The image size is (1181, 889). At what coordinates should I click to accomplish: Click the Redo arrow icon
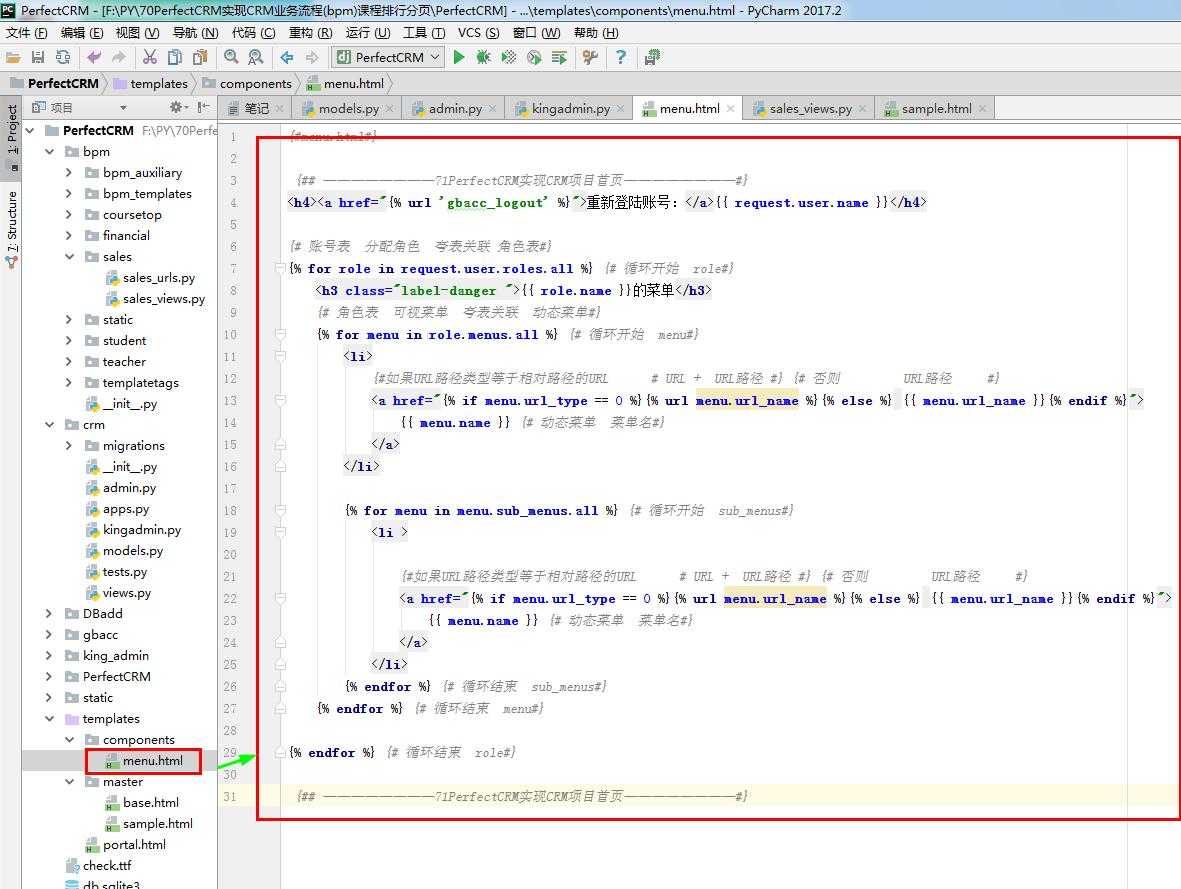click(x=118, y=57)
